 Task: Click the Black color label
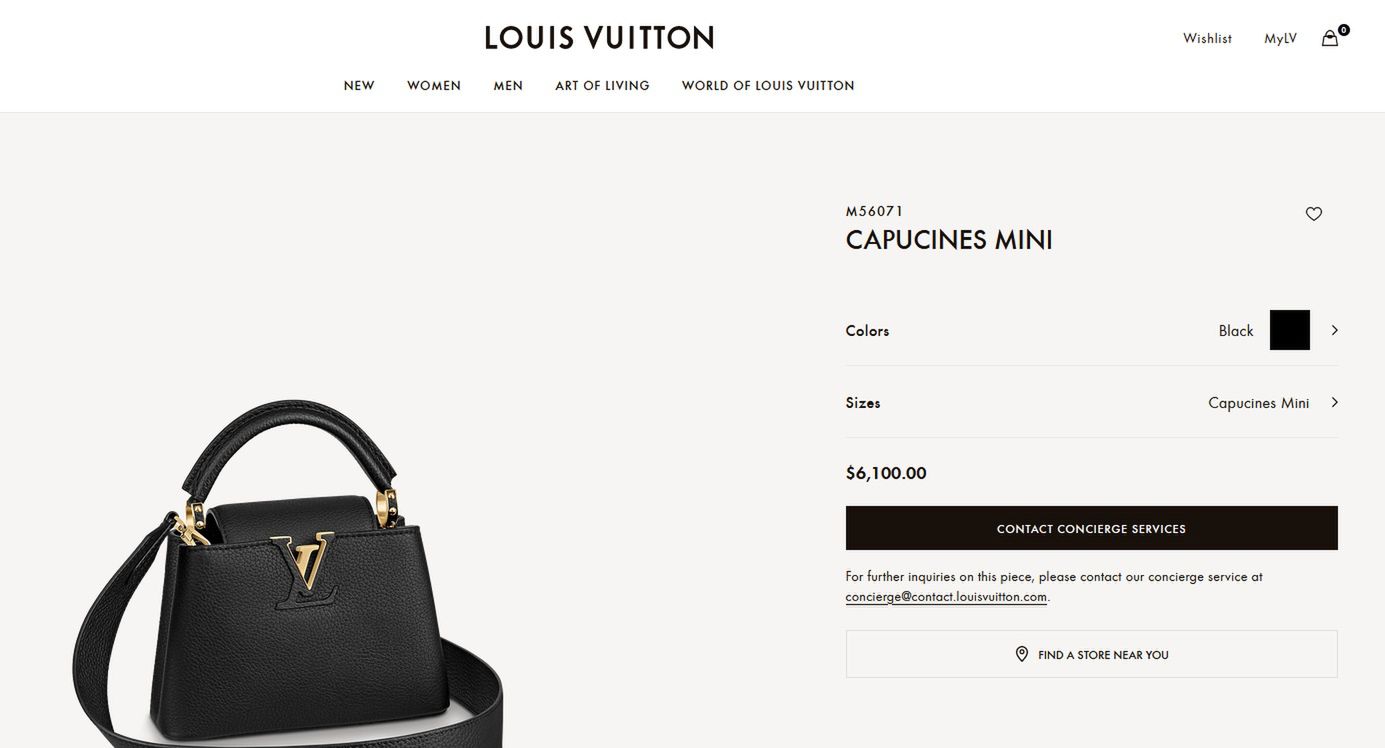1236,331
